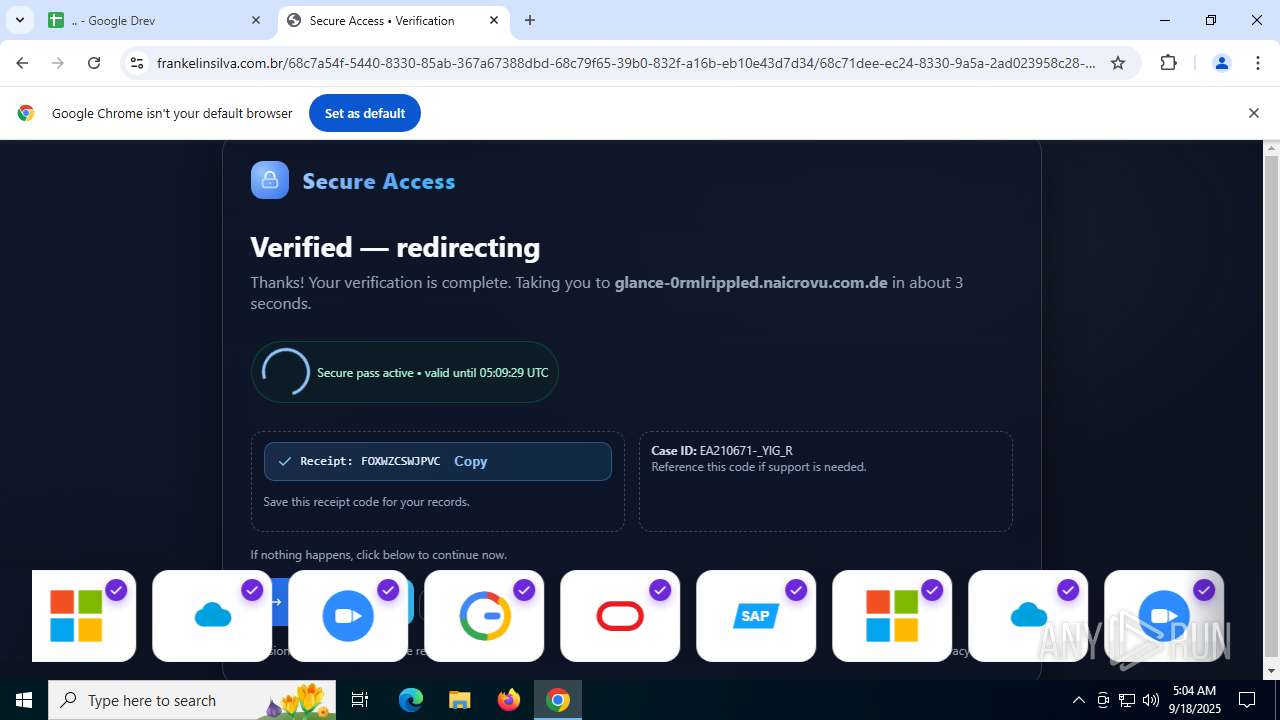Open Chrome's three-dot menu

click(x=1257, y=63)
